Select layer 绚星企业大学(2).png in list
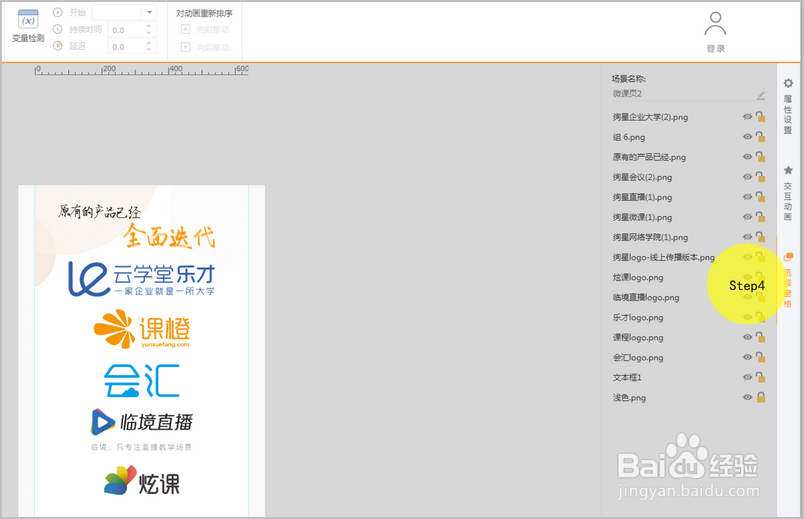804x519 pixels. point(650,117)
